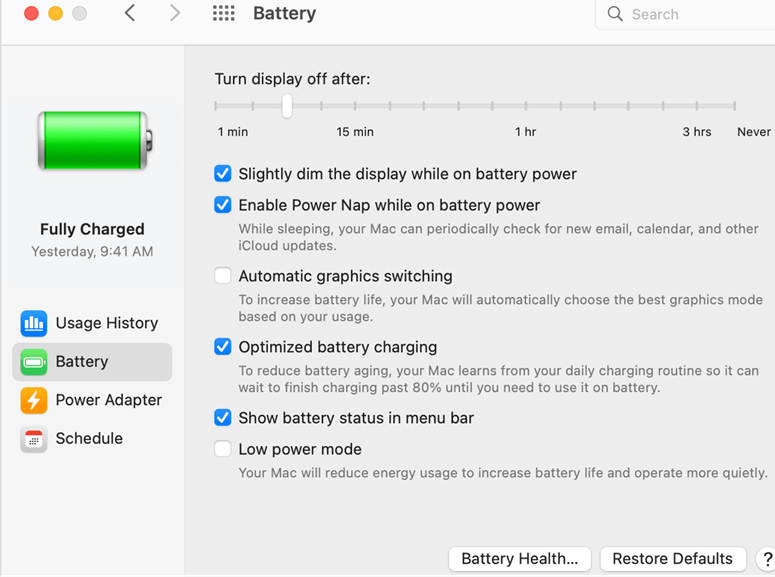Go forward with the right chevron
The height and width of the screenshot is (577, 775).
174,13
